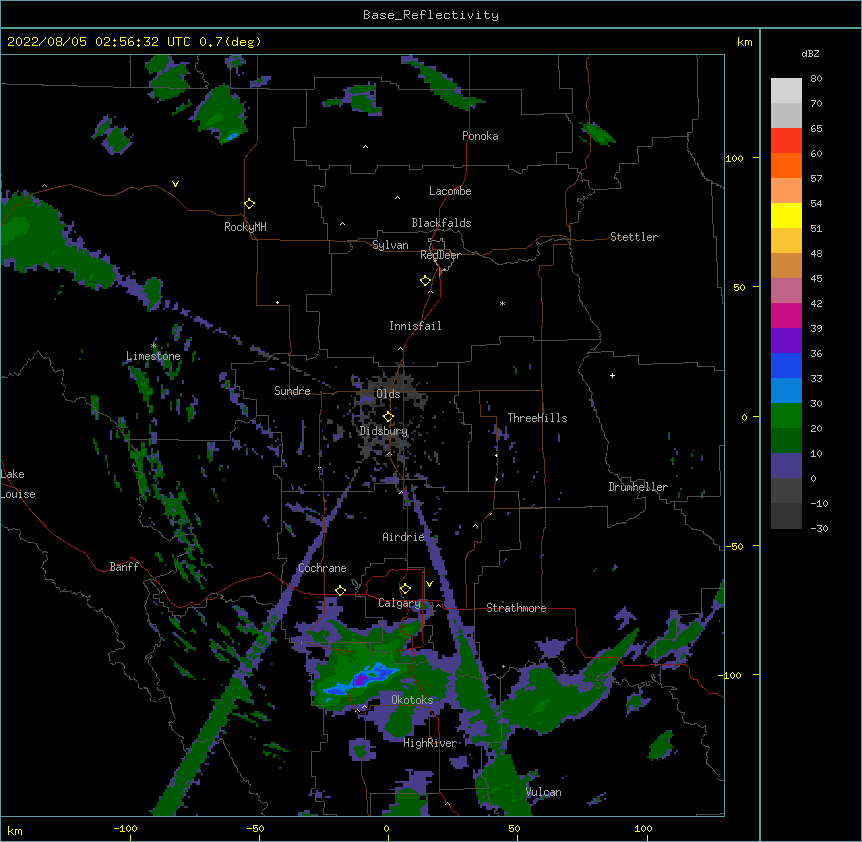This screenshot has height=842, width=862.
Task: Click the Lake Louise label
Action: pos(16,484)
